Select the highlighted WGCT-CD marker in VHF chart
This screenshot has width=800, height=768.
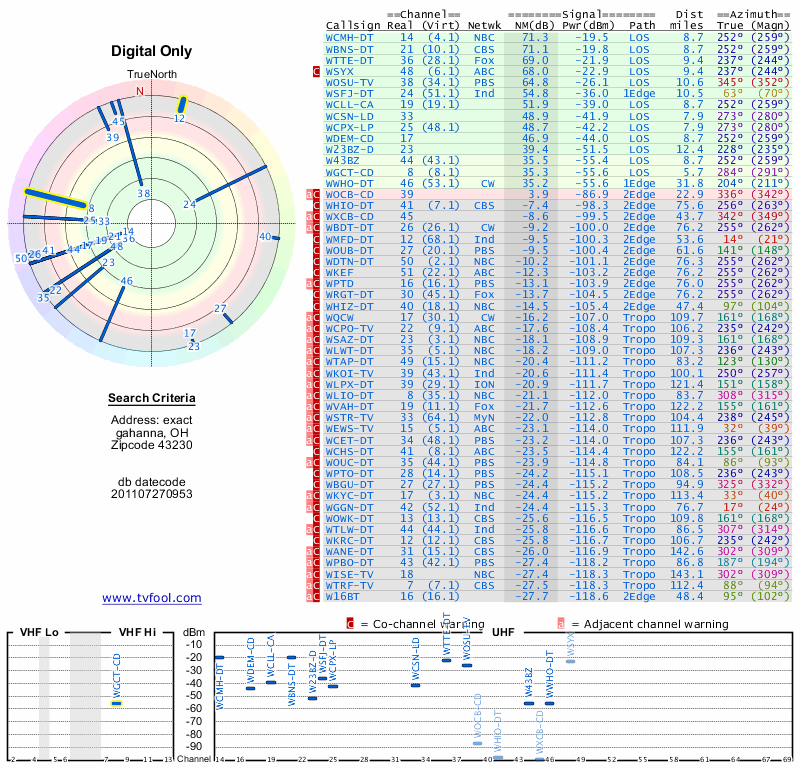tap(117, 703)
